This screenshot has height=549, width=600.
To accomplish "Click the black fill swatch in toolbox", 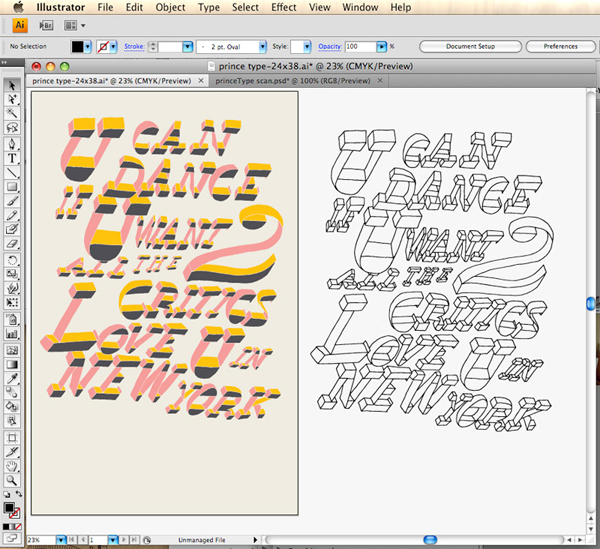I will click(9, 508).
